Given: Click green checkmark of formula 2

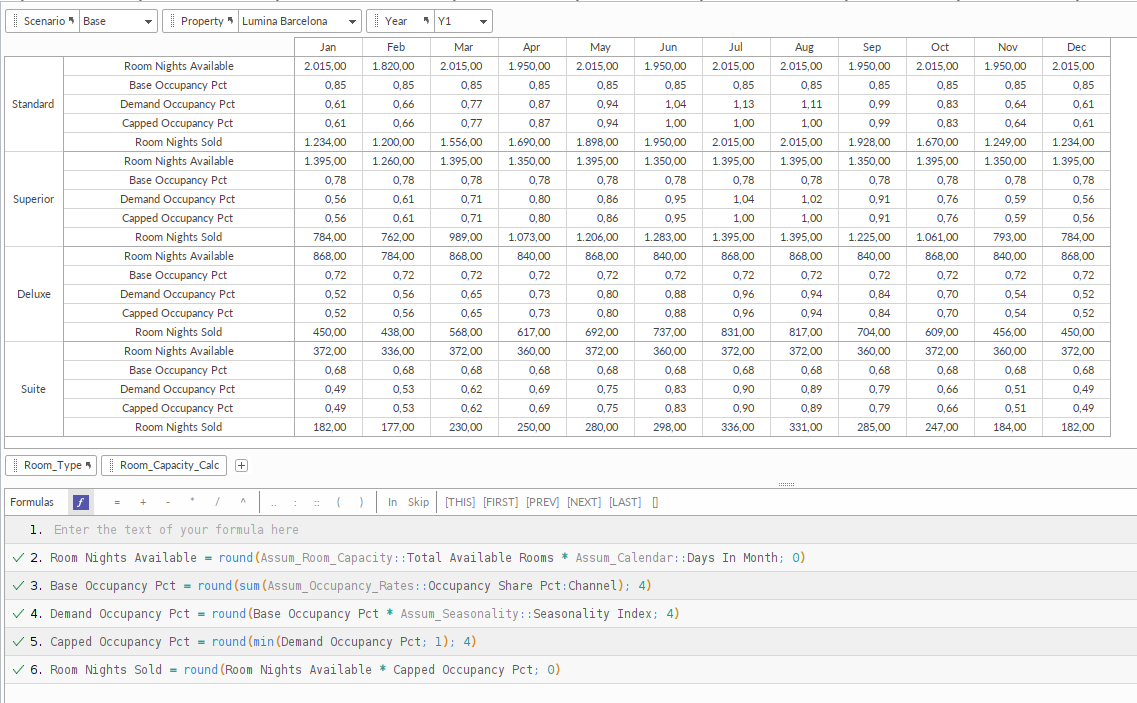Looking at the screenshot, I should tap(19, 558).
